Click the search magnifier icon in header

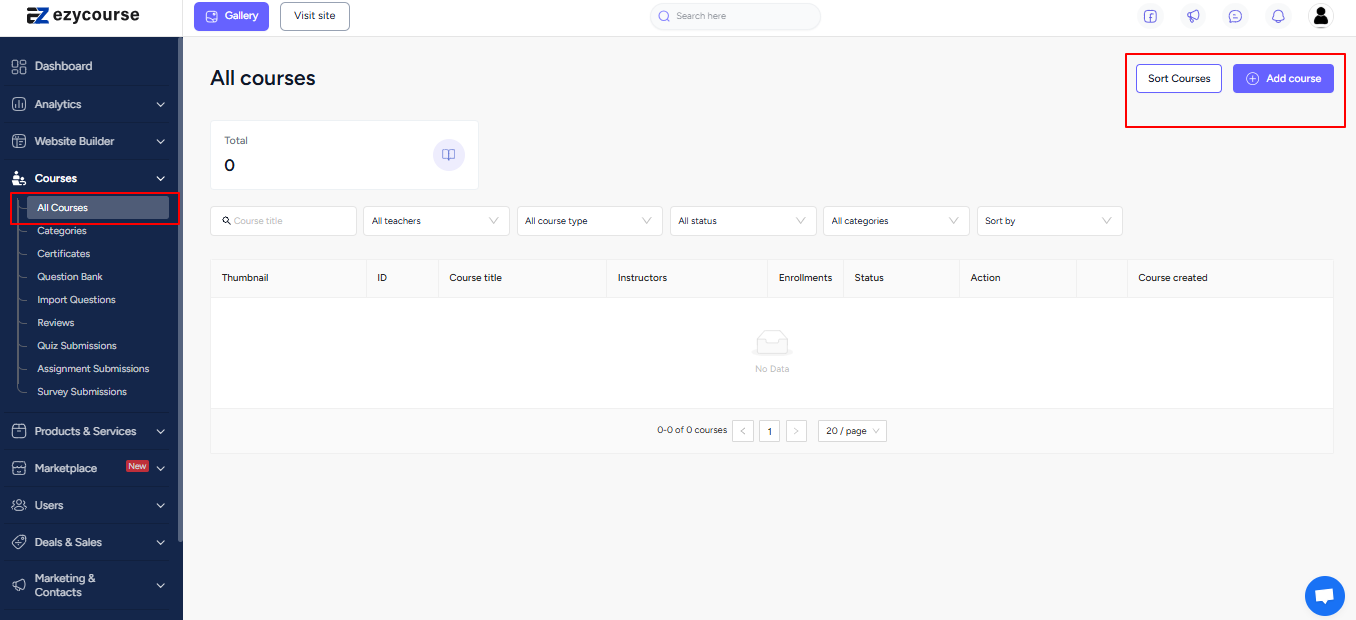664,16
